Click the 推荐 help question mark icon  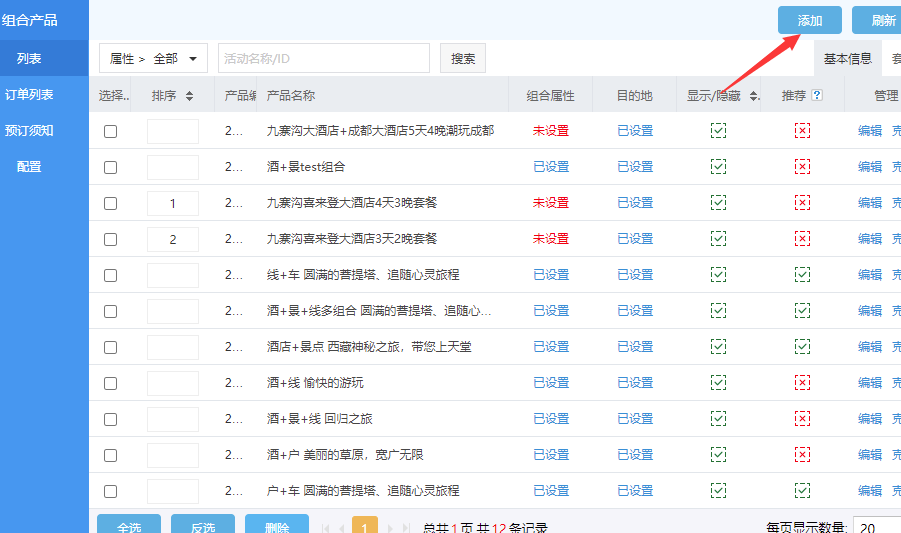[817, 96]
